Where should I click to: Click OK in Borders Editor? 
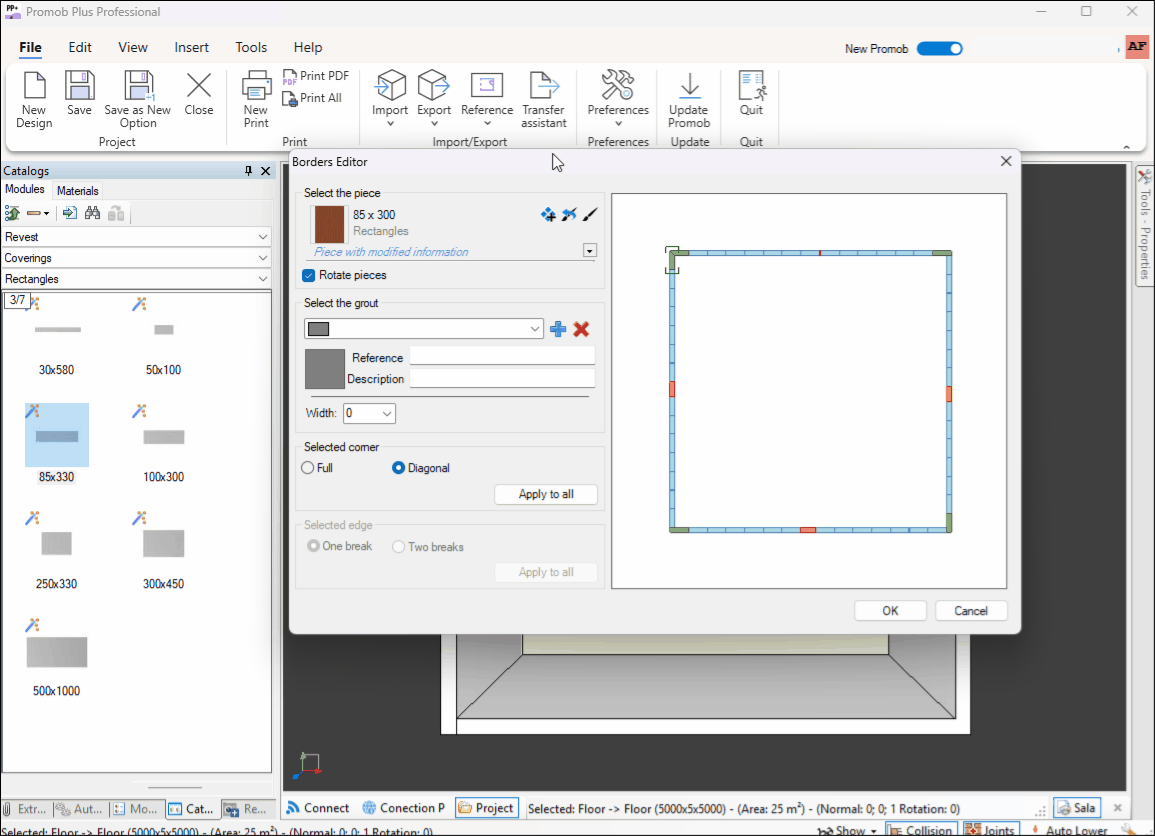pyautogui.click(x=890, y=611)
